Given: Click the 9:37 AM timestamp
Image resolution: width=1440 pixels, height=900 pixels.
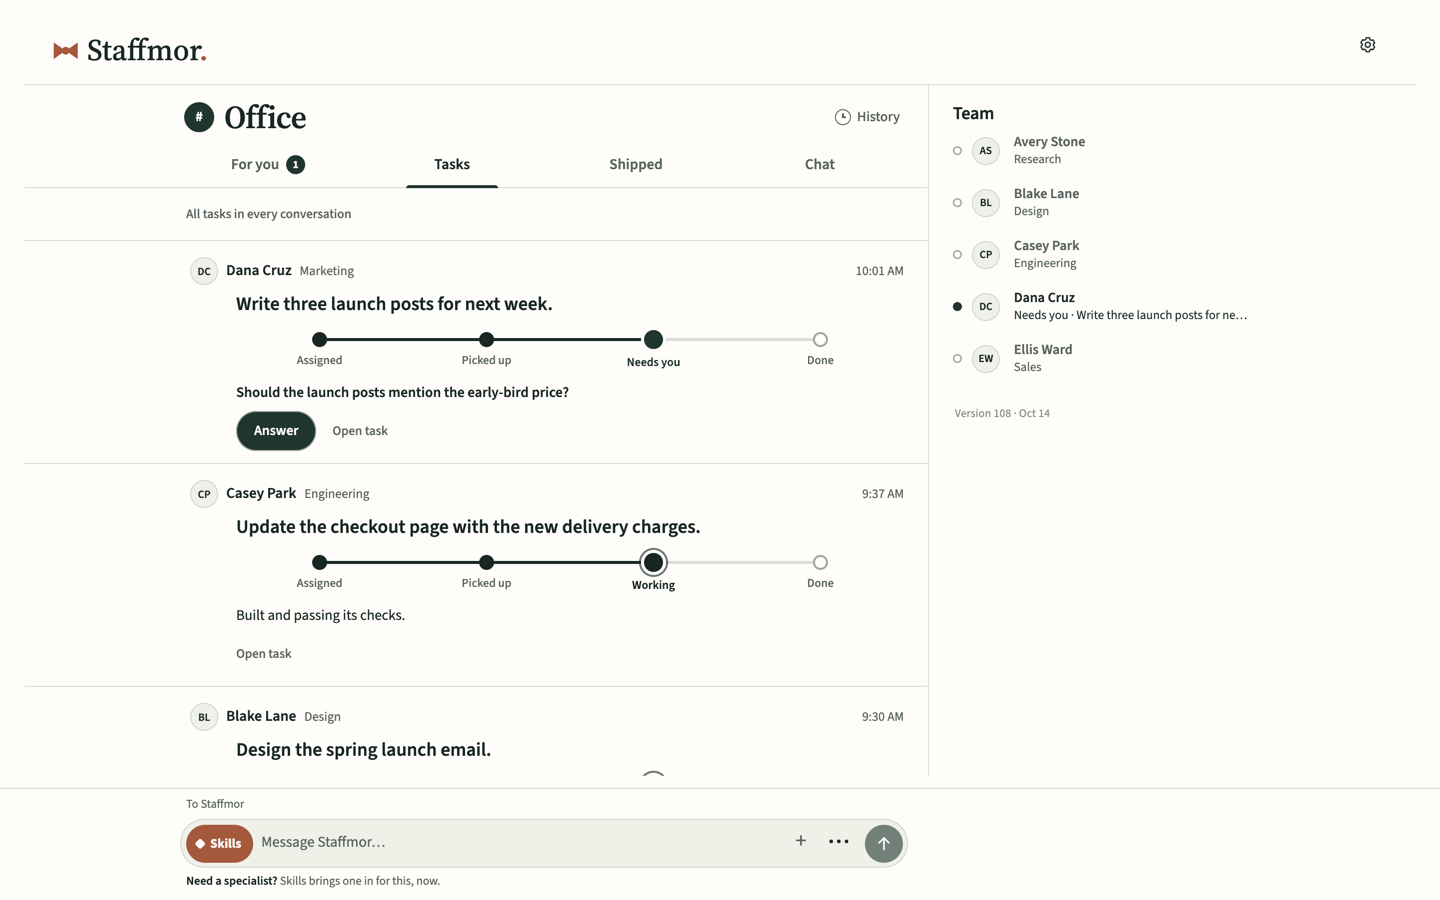Looking at the screenshot, I should 882,494.
